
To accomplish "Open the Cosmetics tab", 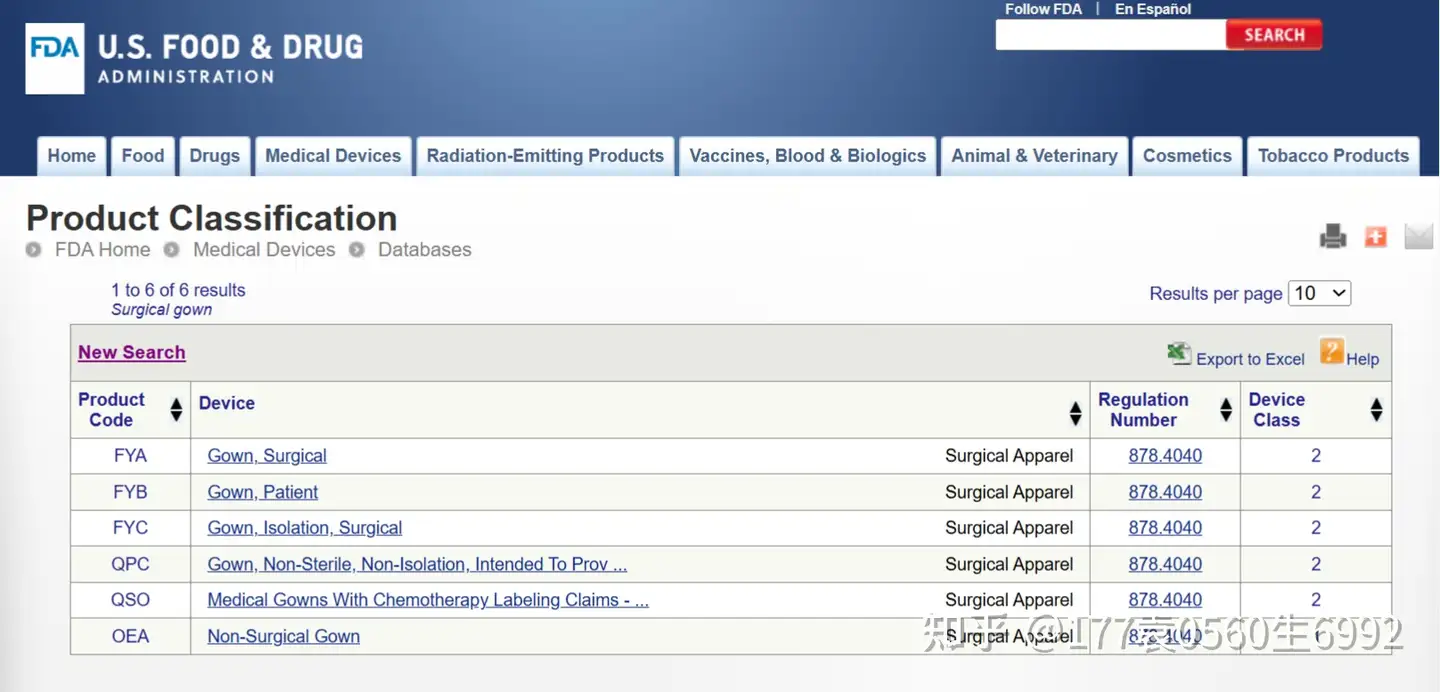I will 1187,156.
